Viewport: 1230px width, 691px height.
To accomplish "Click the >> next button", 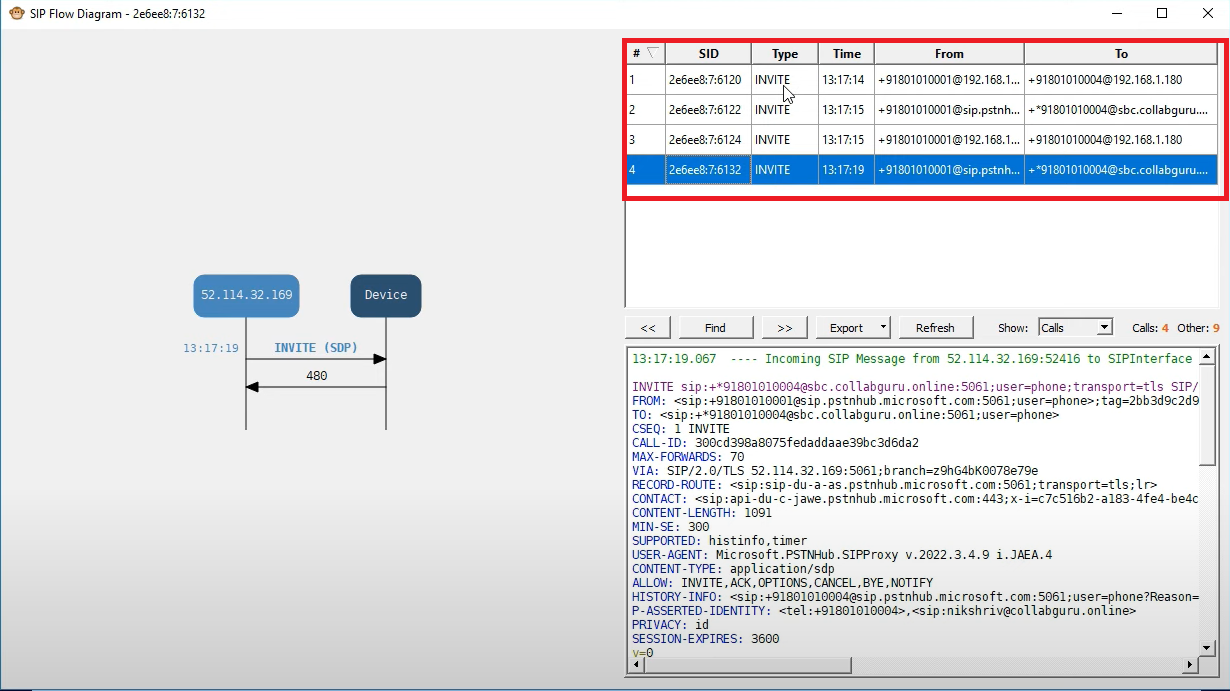I will (x=784, y=327).
